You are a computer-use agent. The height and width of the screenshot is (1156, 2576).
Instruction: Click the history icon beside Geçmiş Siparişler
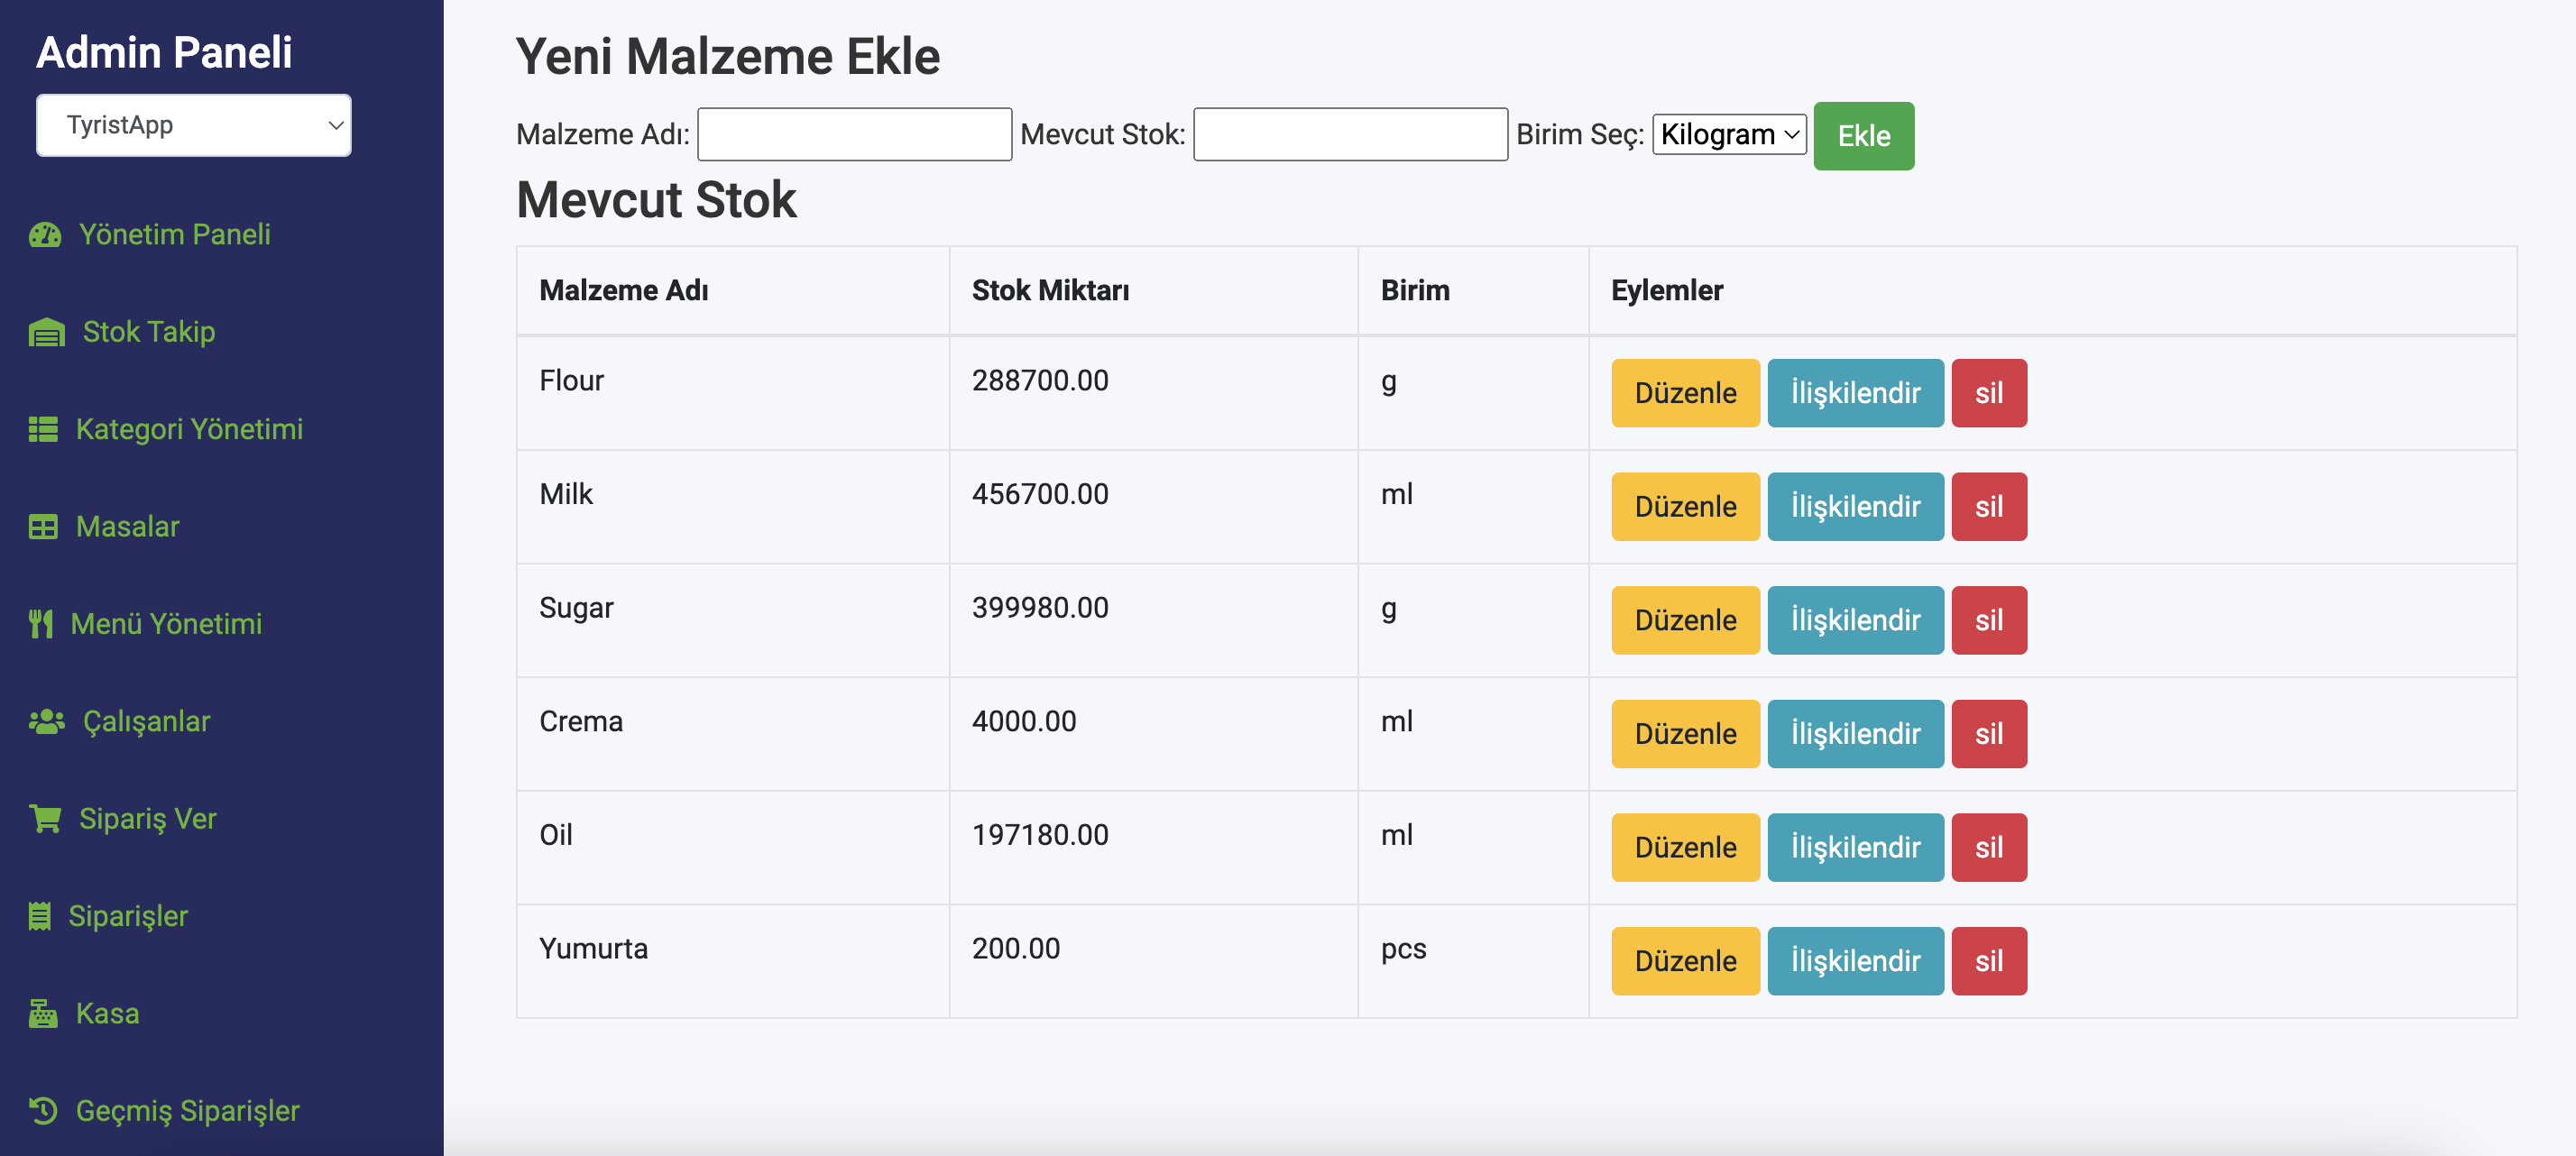(x=43, y=1111)
